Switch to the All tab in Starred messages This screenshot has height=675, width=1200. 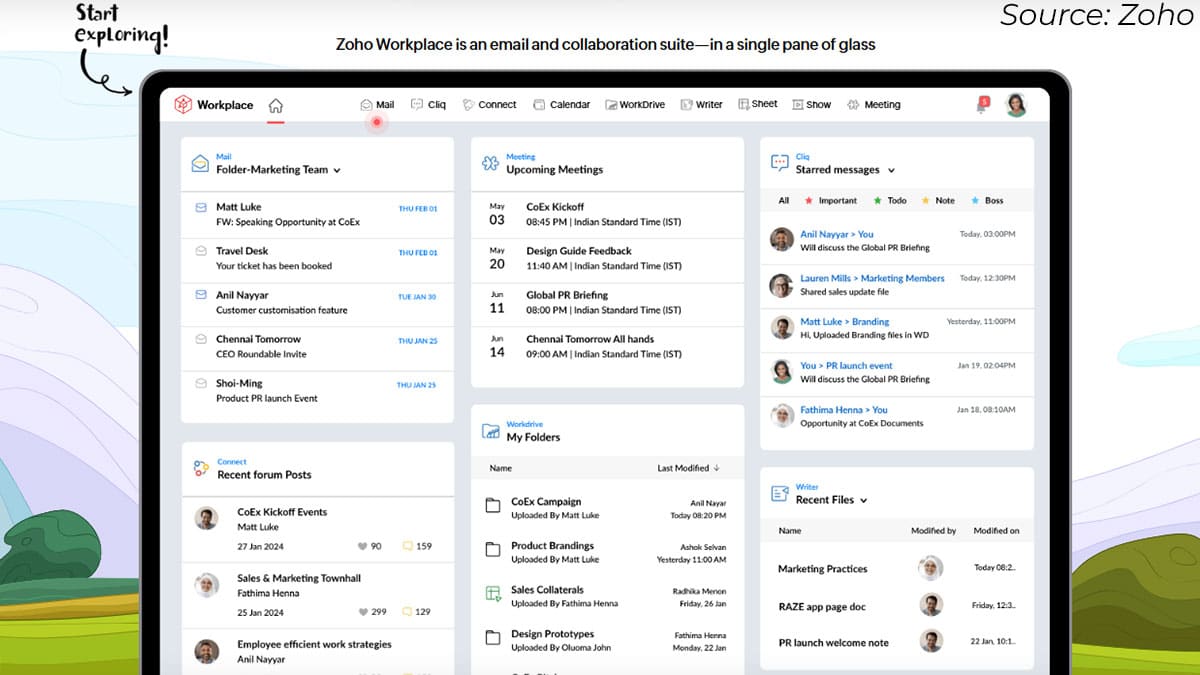[x=783, y=200]
